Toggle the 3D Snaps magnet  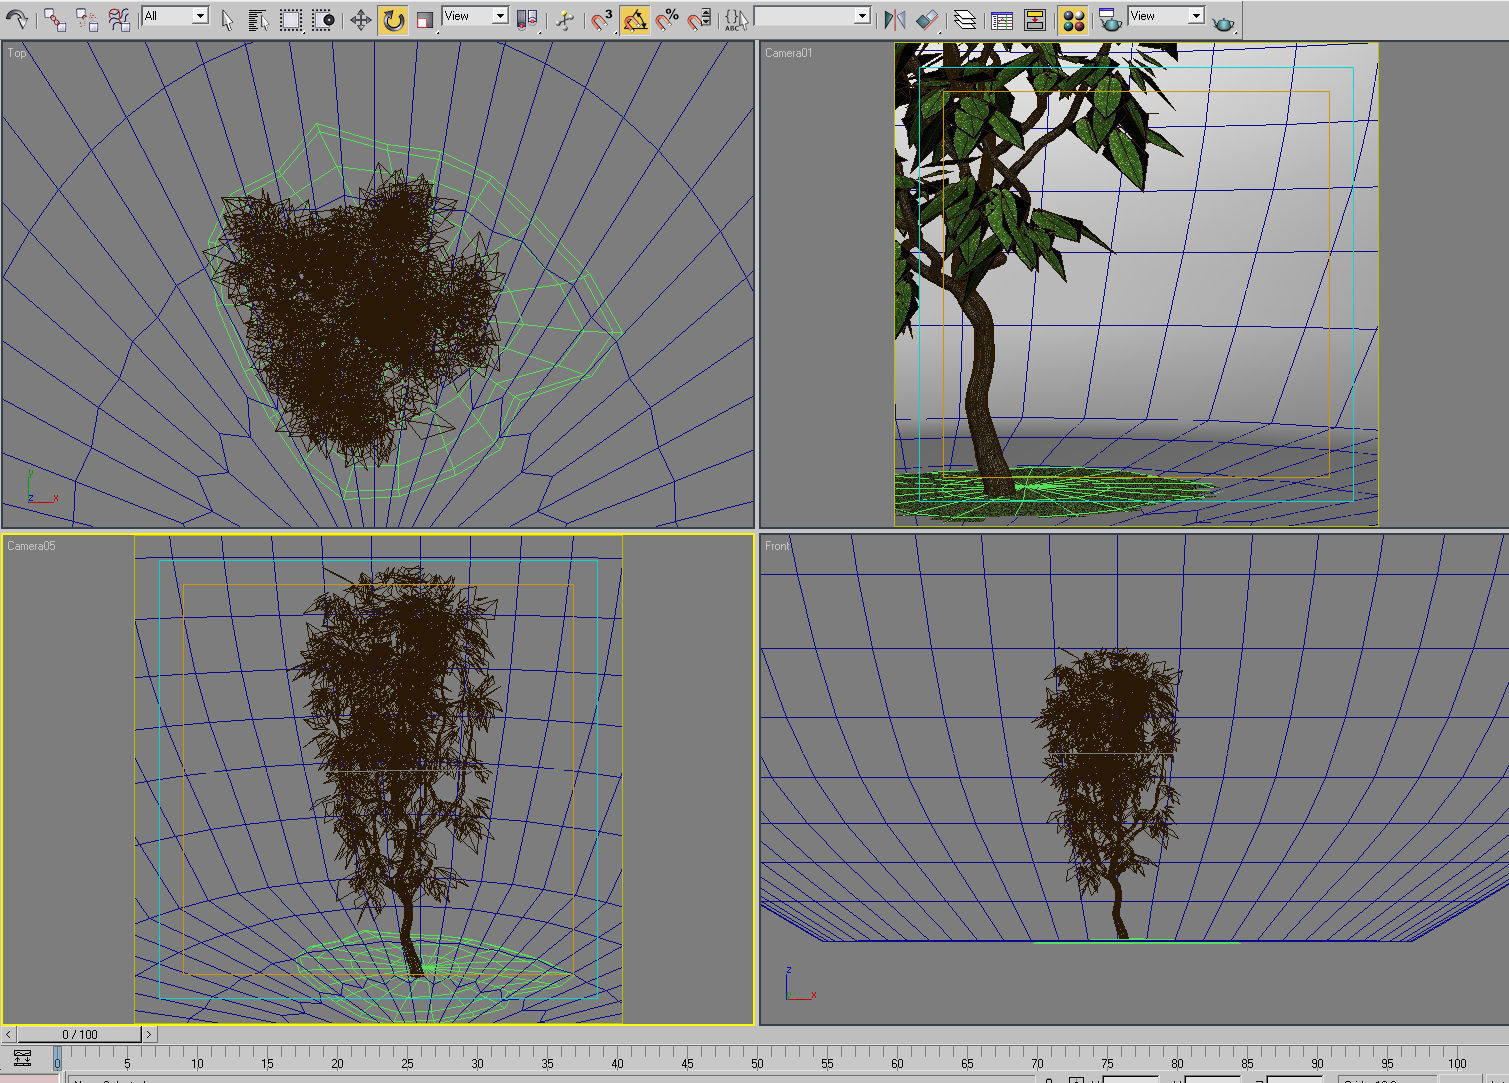coord(602,20)
